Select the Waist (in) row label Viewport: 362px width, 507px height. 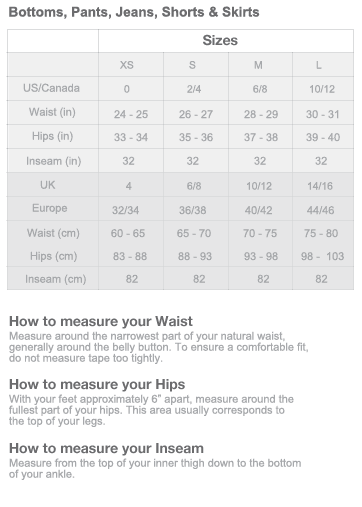pyautogui.click(x=52, y=112)
